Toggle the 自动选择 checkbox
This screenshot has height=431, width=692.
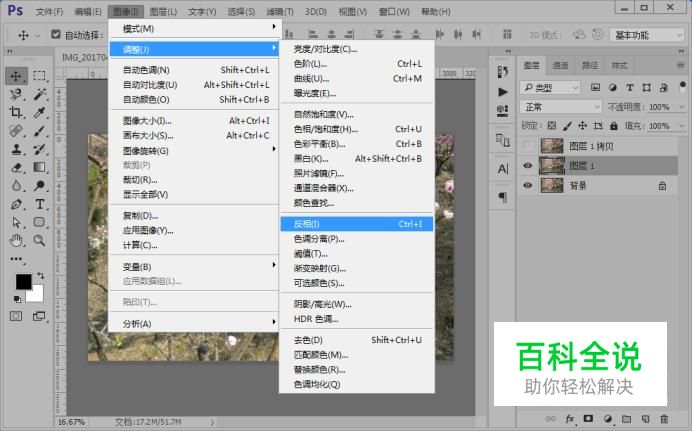(x=56, y=35)
